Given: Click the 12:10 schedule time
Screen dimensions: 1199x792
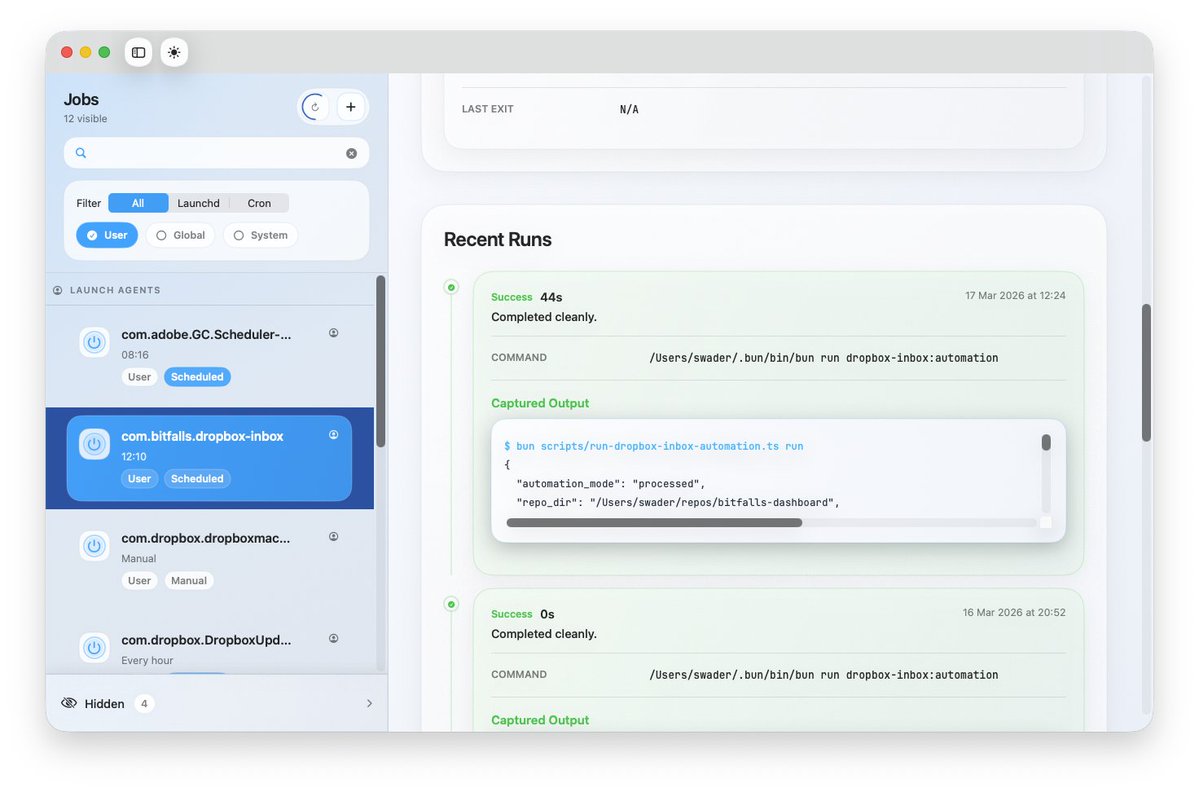Looking at the screenshot, I should [x=134, y=457].
